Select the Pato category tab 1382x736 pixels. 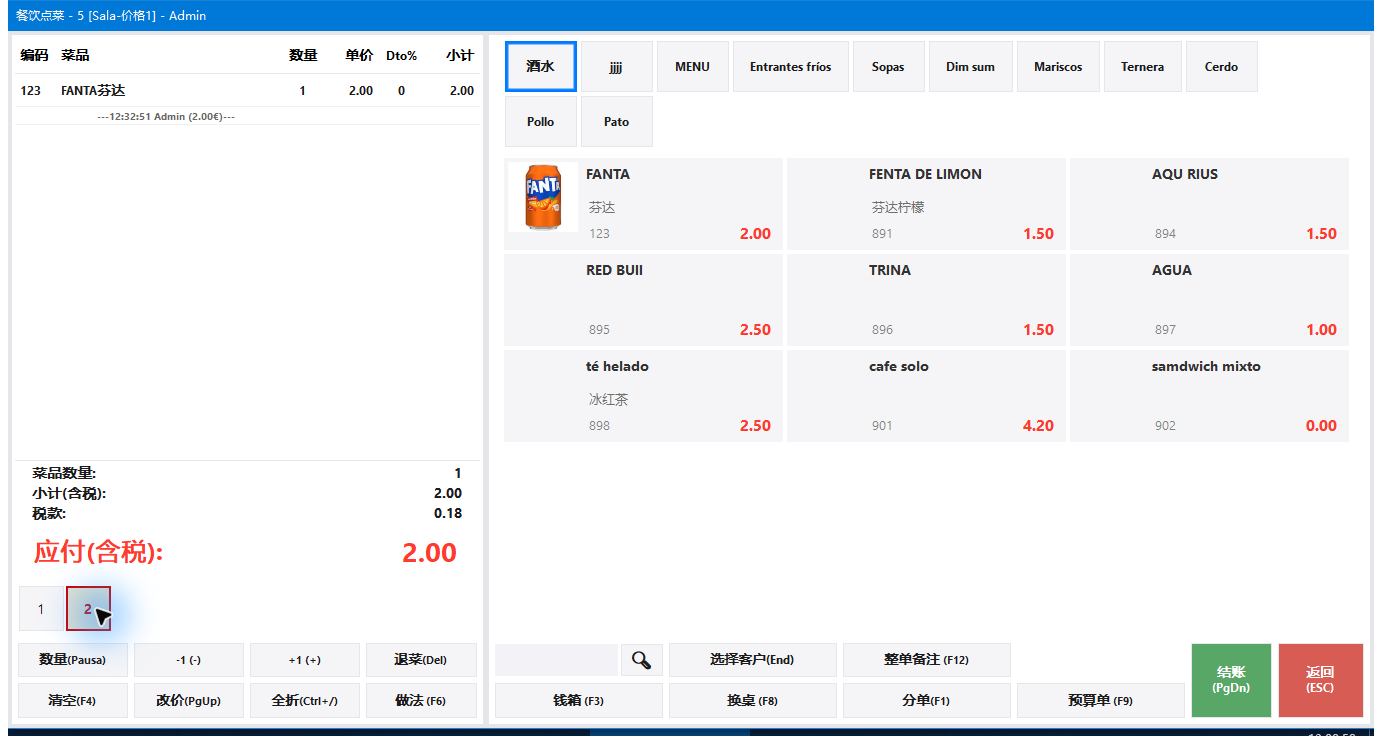[x=617, y=122]
